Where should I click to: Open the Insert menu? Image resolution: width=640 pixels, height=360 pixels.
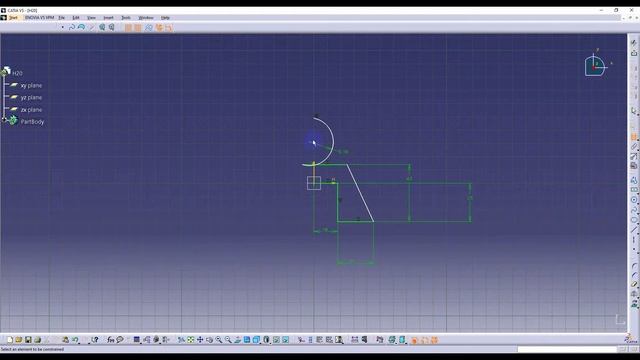point(108,18)
